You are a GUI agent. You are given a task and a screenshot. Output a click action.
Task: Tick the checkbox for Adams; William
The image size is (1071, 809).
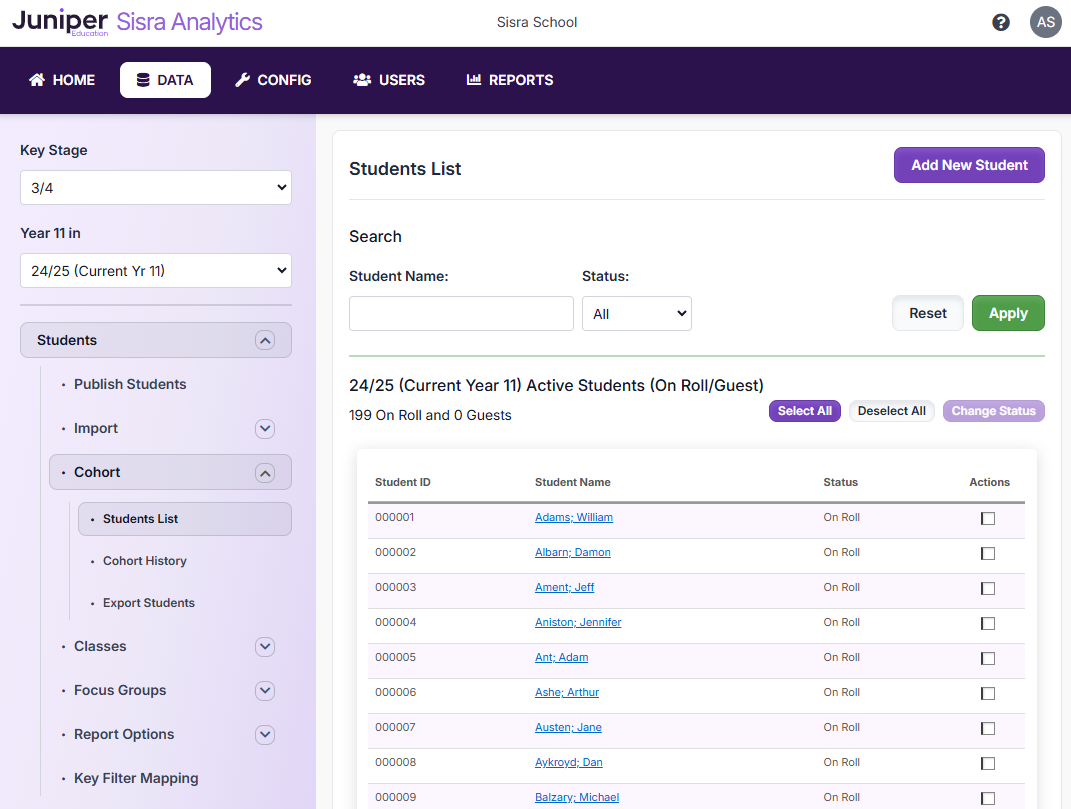(x=988, y=518)
